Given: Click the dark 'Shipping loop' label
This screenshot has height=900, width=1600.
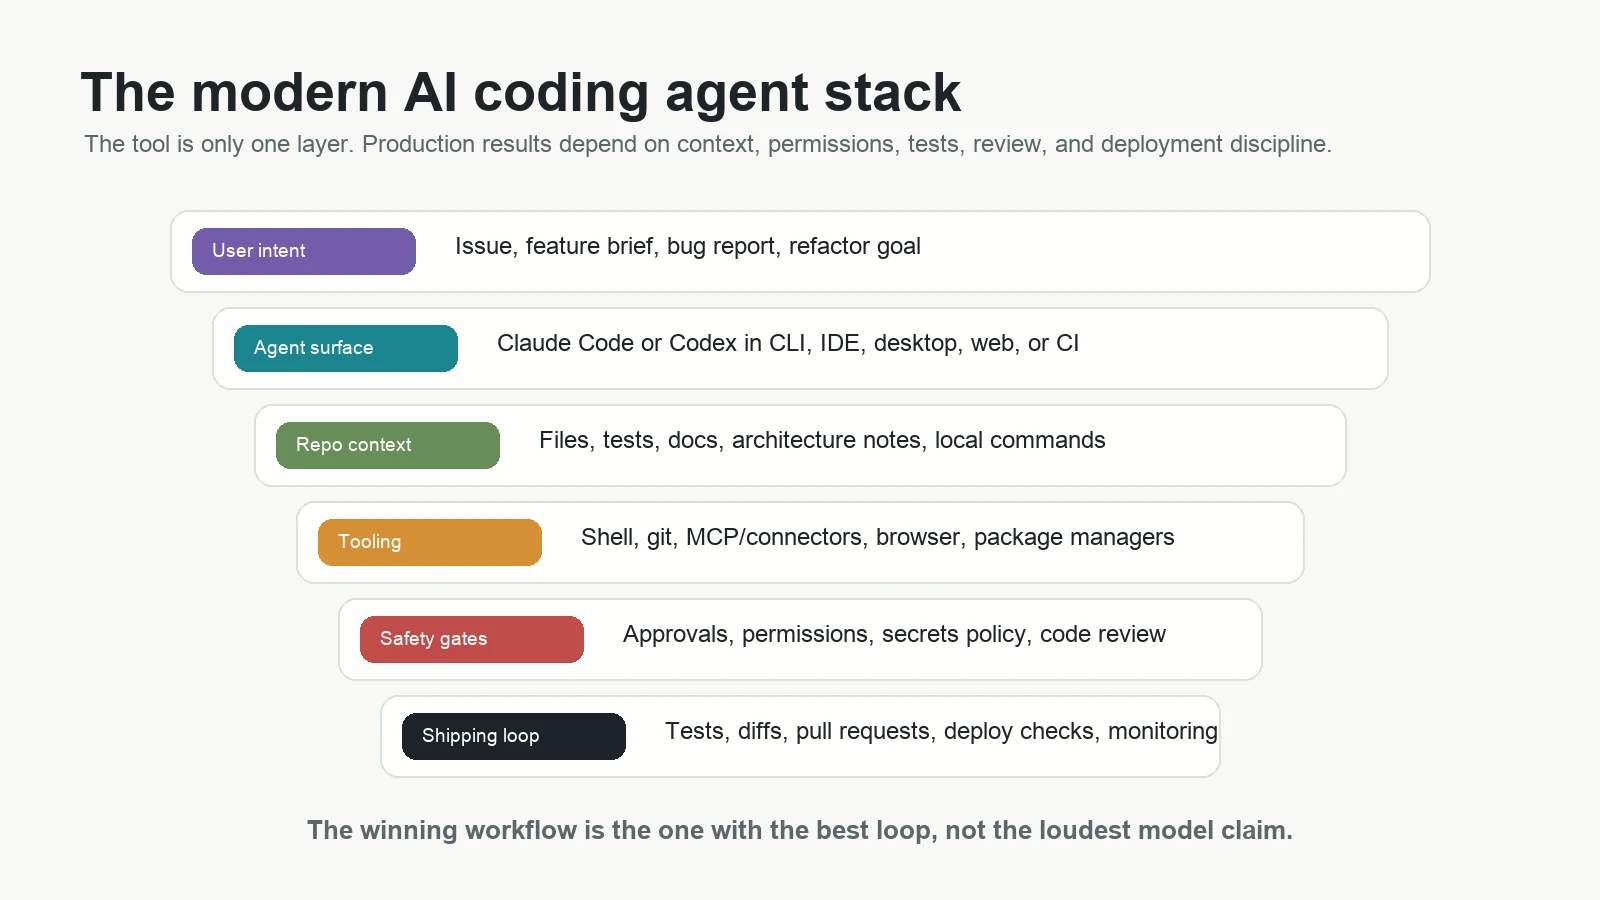Looking at the screenshot, I should [514, 736].
